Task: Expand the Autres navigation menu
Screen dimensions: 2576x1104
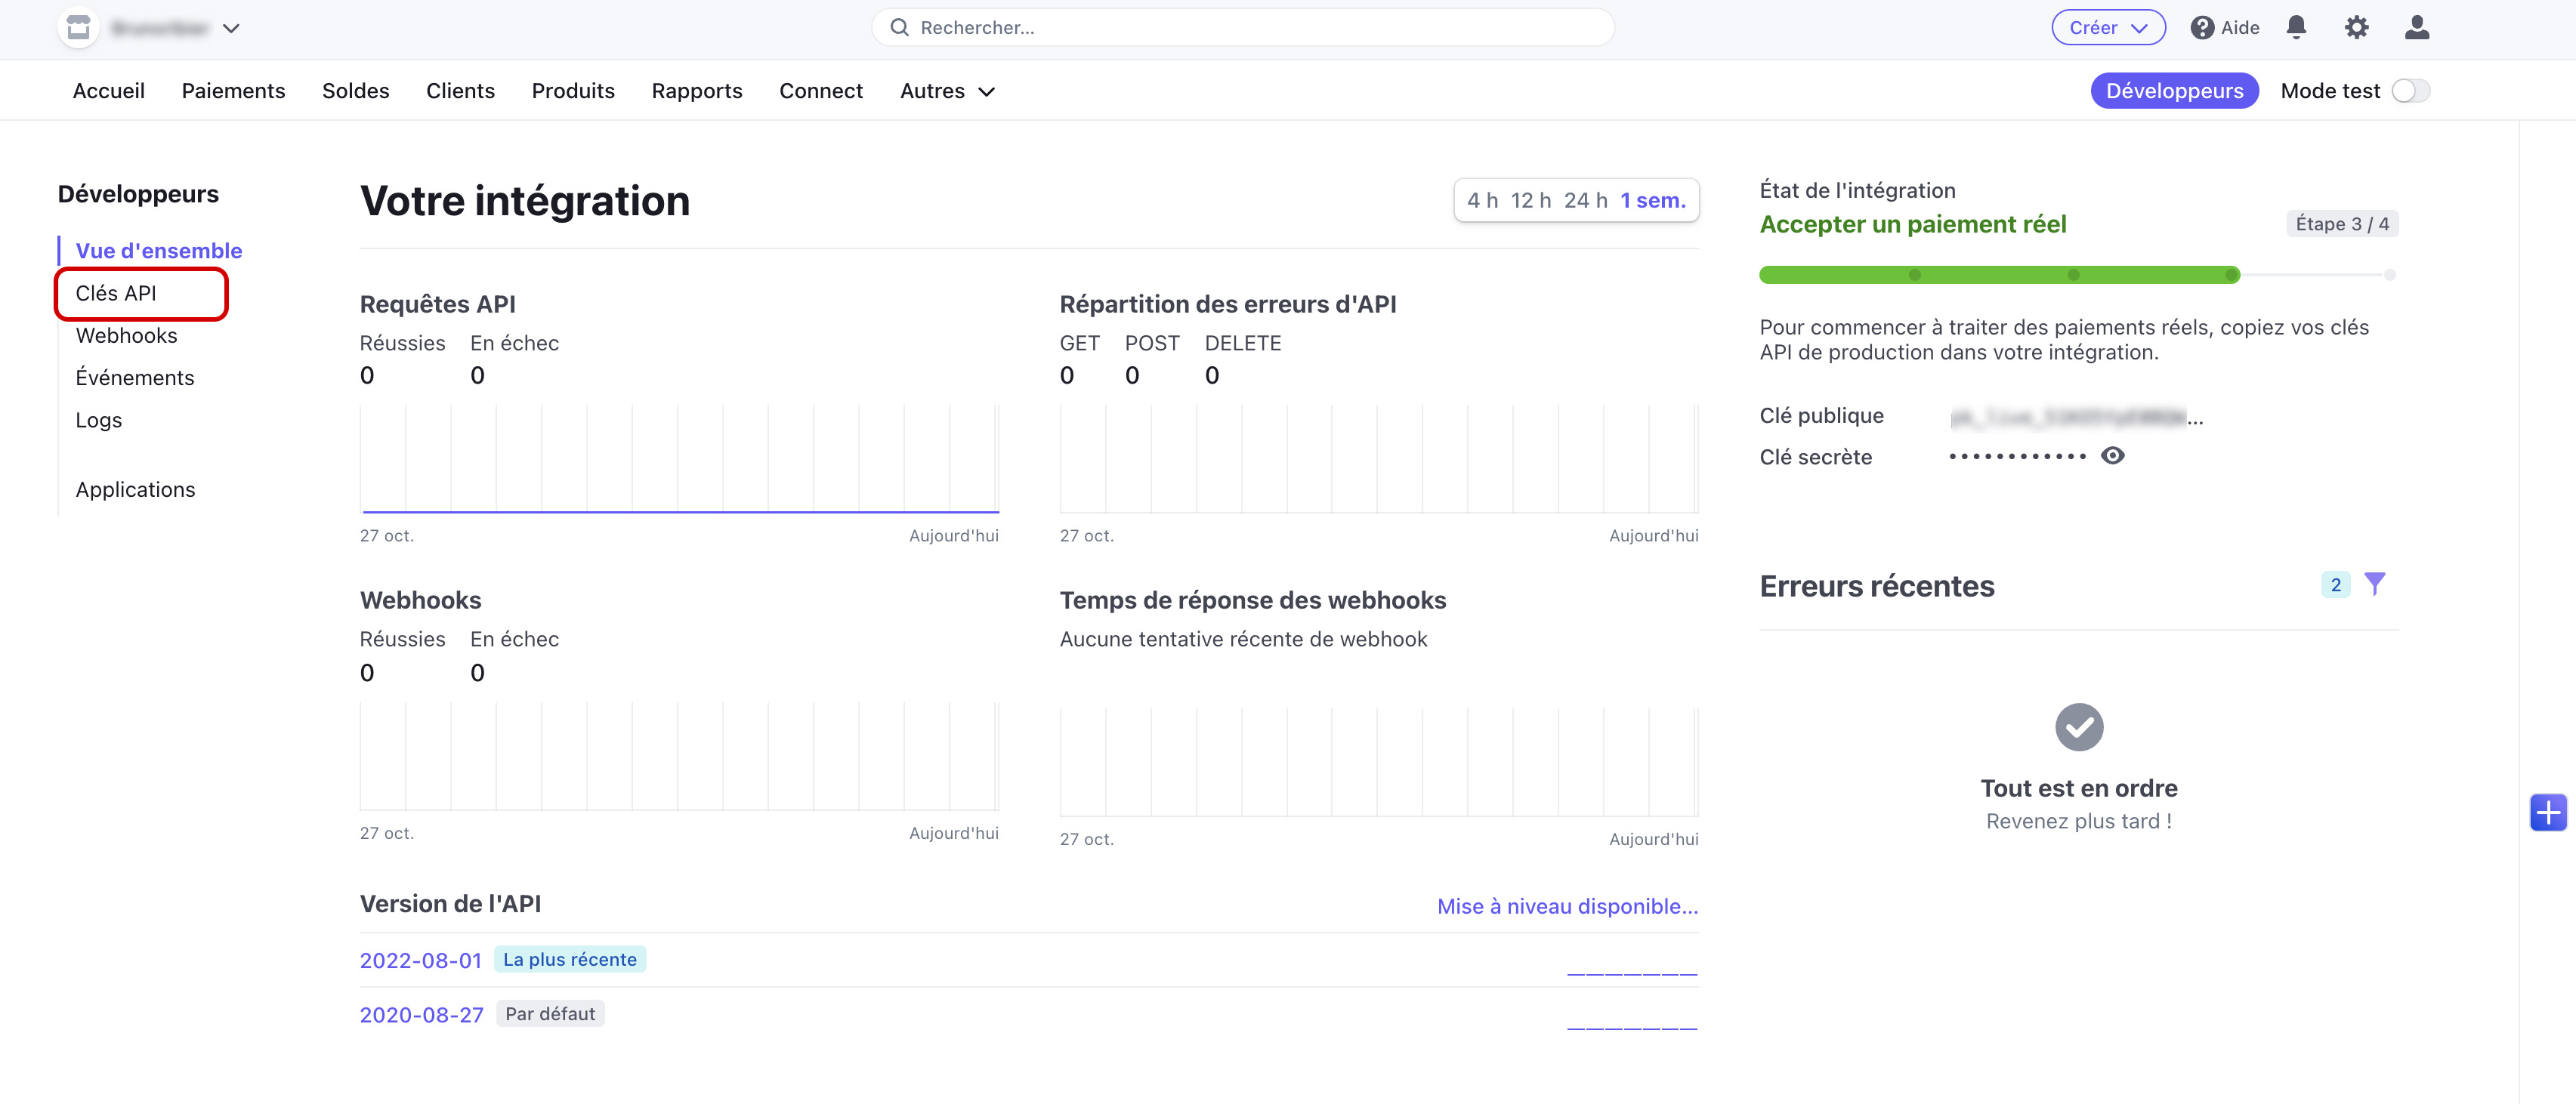Action: click(946, 91)
